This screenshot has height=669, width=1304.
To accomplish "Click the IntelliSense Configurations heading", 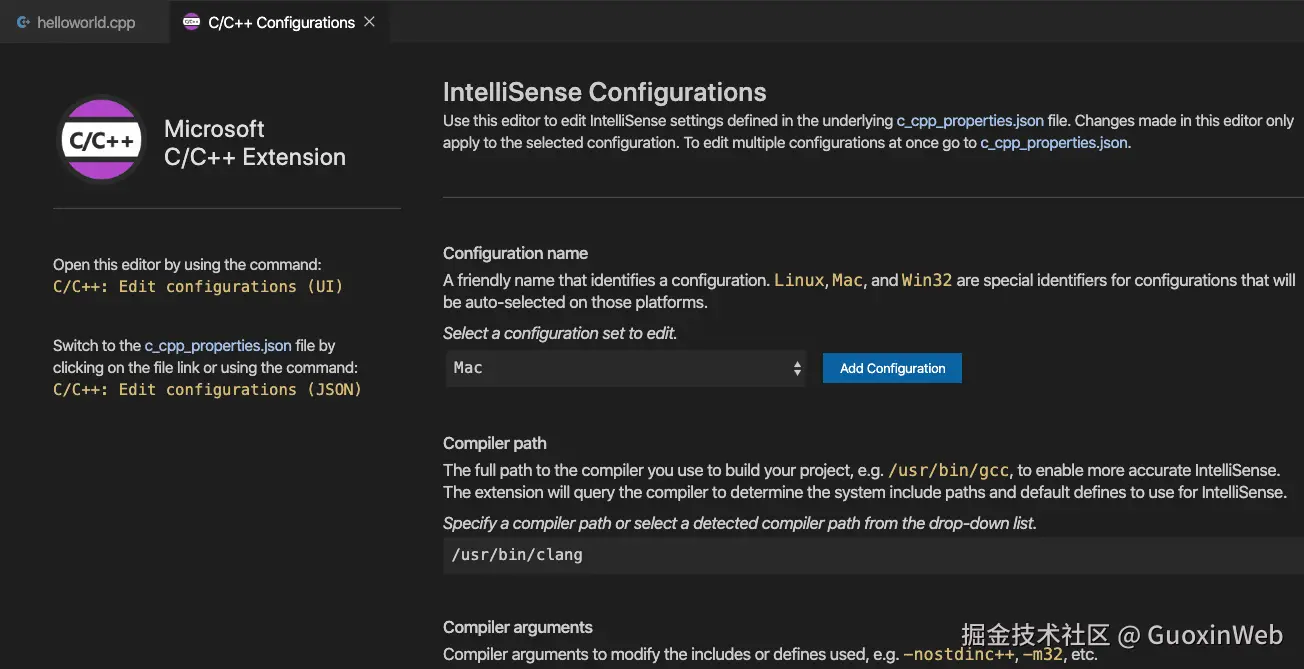I will (x=604, y=92).
